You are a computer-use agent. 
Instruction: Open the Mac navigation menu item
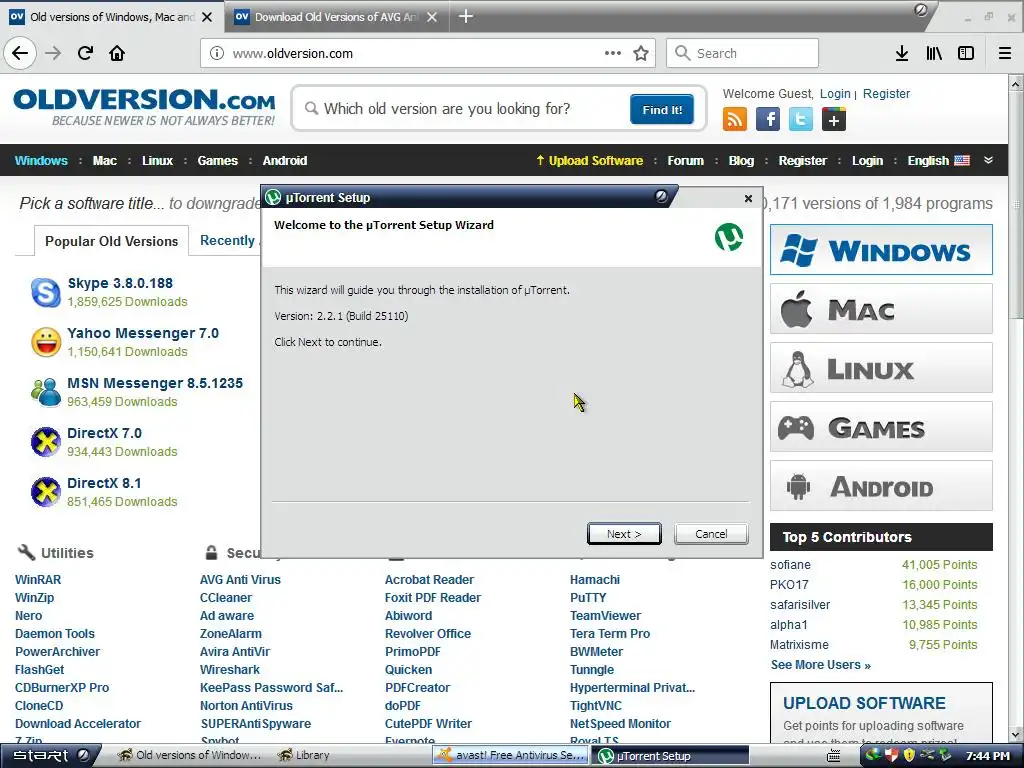[x=104, y=161]
